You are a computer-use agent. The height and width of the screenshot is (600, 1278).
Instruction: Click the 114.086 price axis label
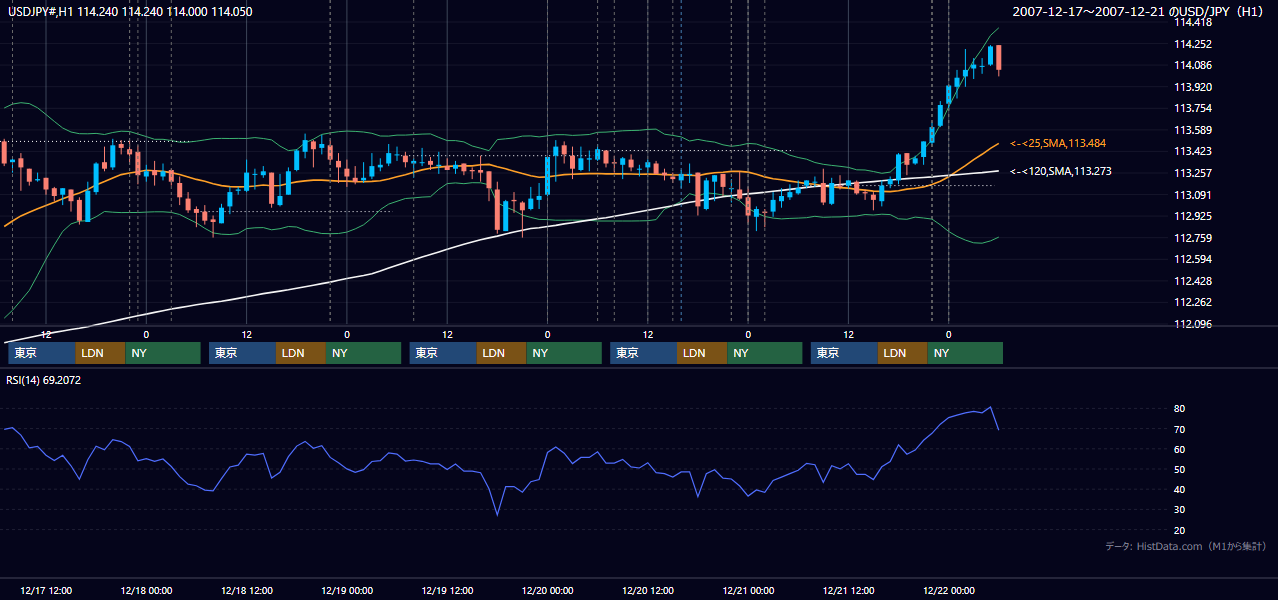(1195, 65)
